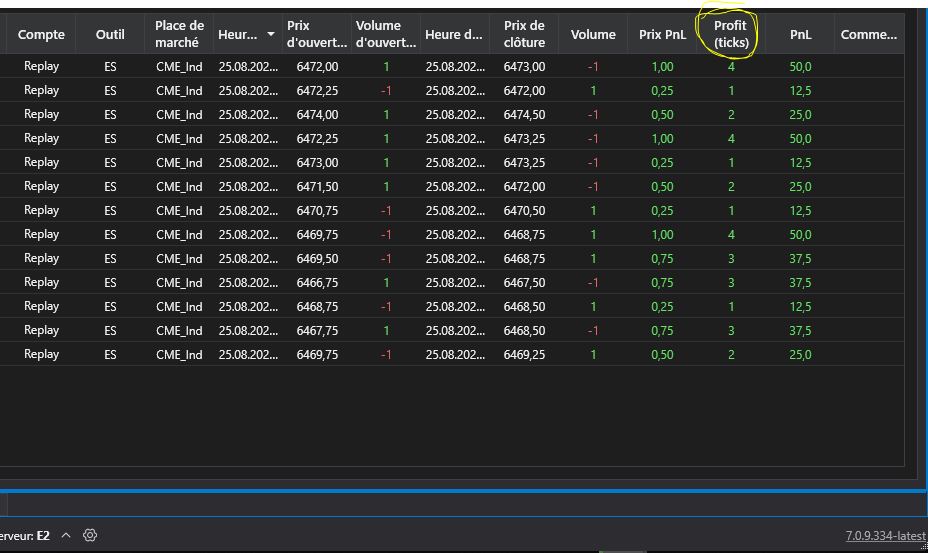Click the Volume d'ouverture column header
This screenshot has width=928, height=553.
385,34
